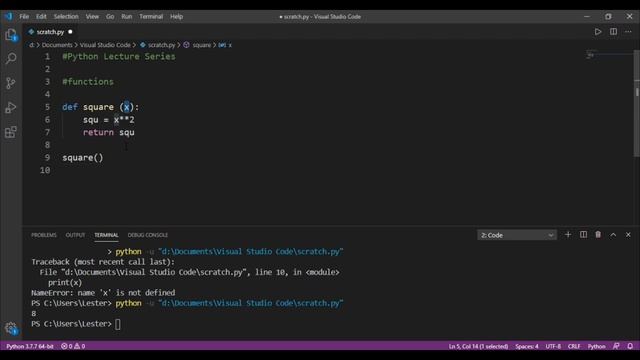The height and width of the screenshot is (360, 640).
Task: Click '#functions' comment line
Action: tap(88, 82)
